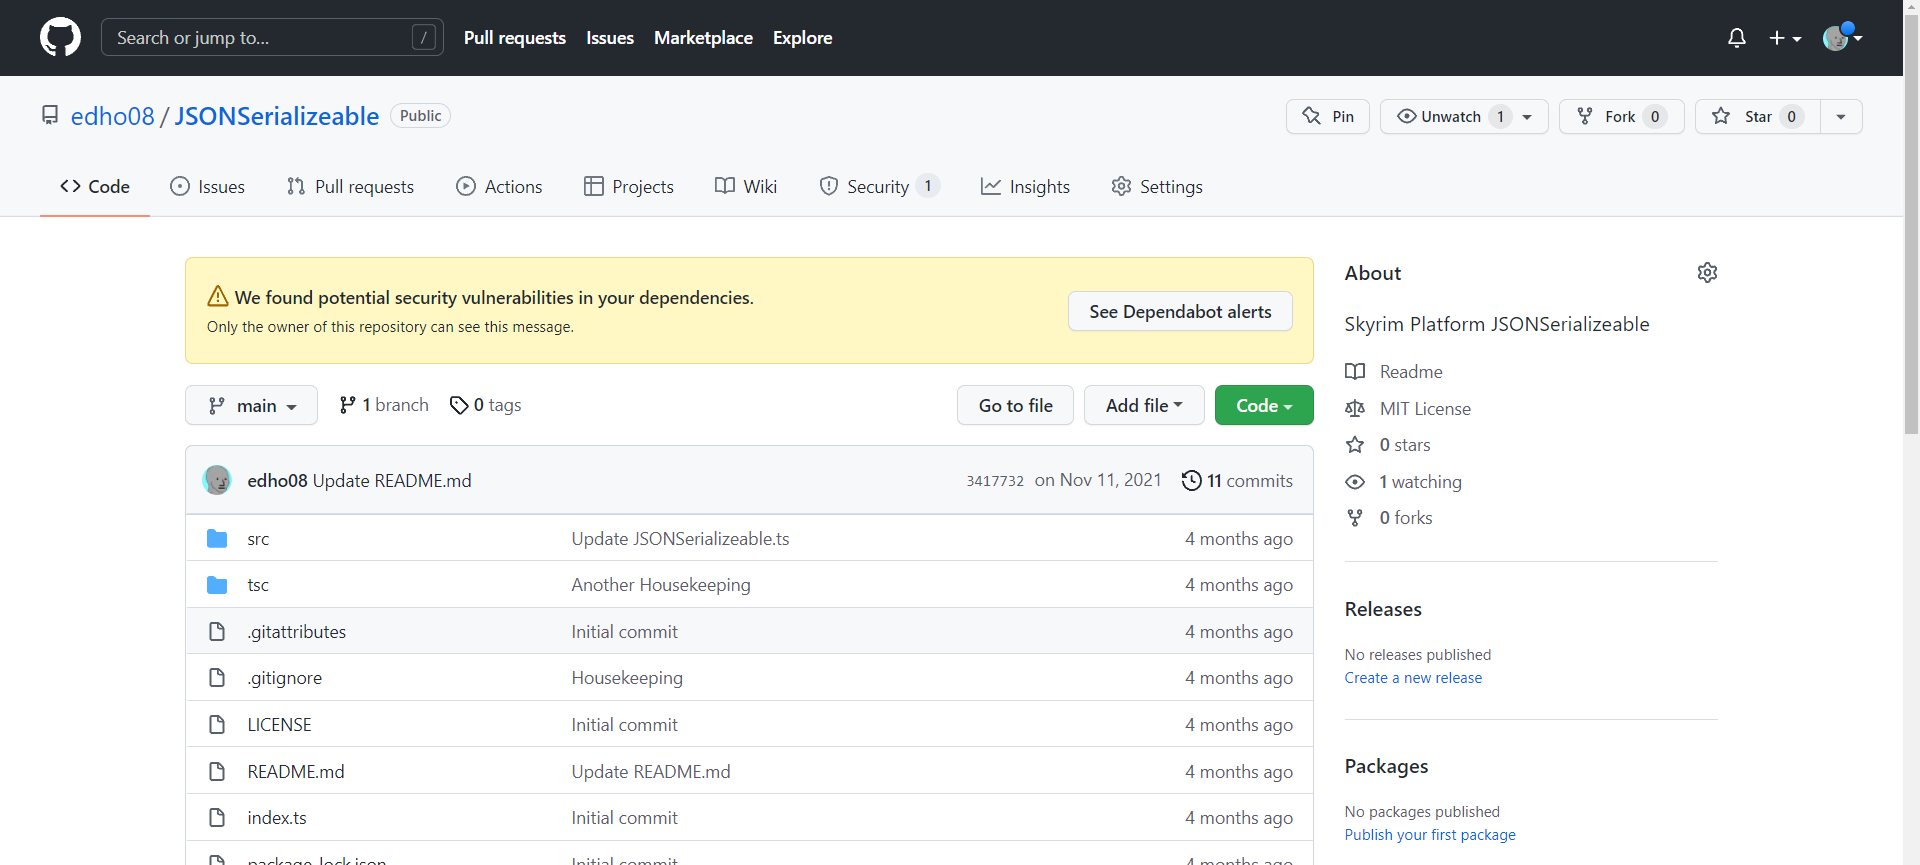Image resolution: width=1920 pixels, height=865 pixels.
Task: Expand the main branch dropdown
Action: click(251, 406)
